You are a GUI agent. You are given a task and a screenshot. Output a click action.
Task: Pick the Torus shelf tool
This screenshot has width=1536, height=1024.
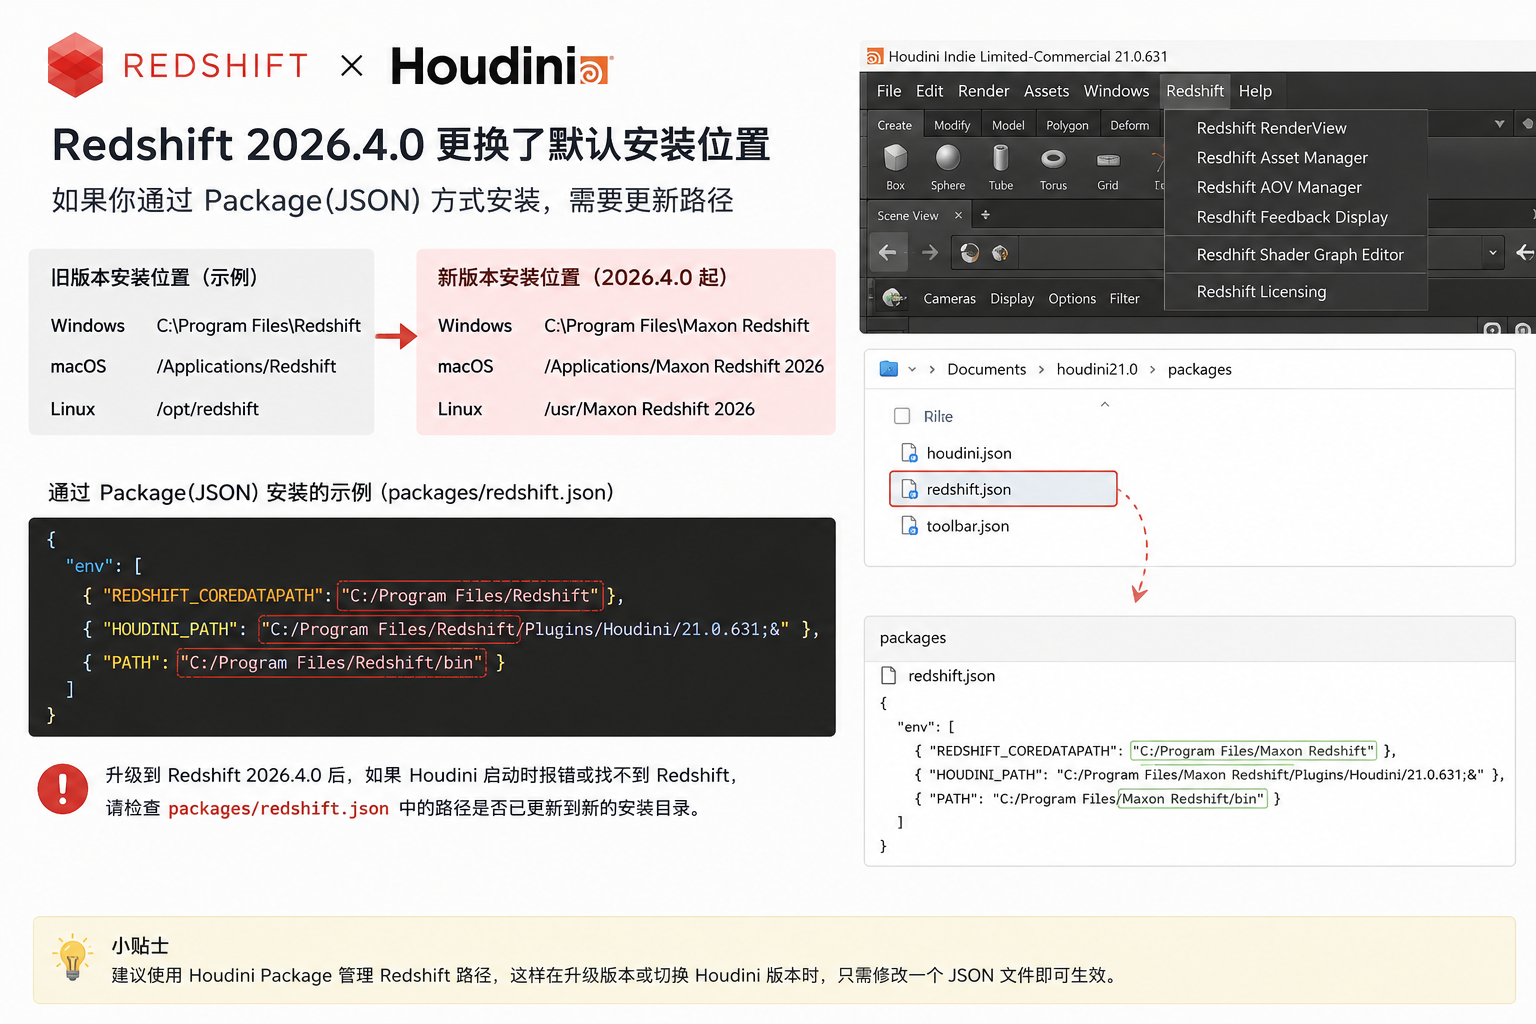(x=1053, y=166)
